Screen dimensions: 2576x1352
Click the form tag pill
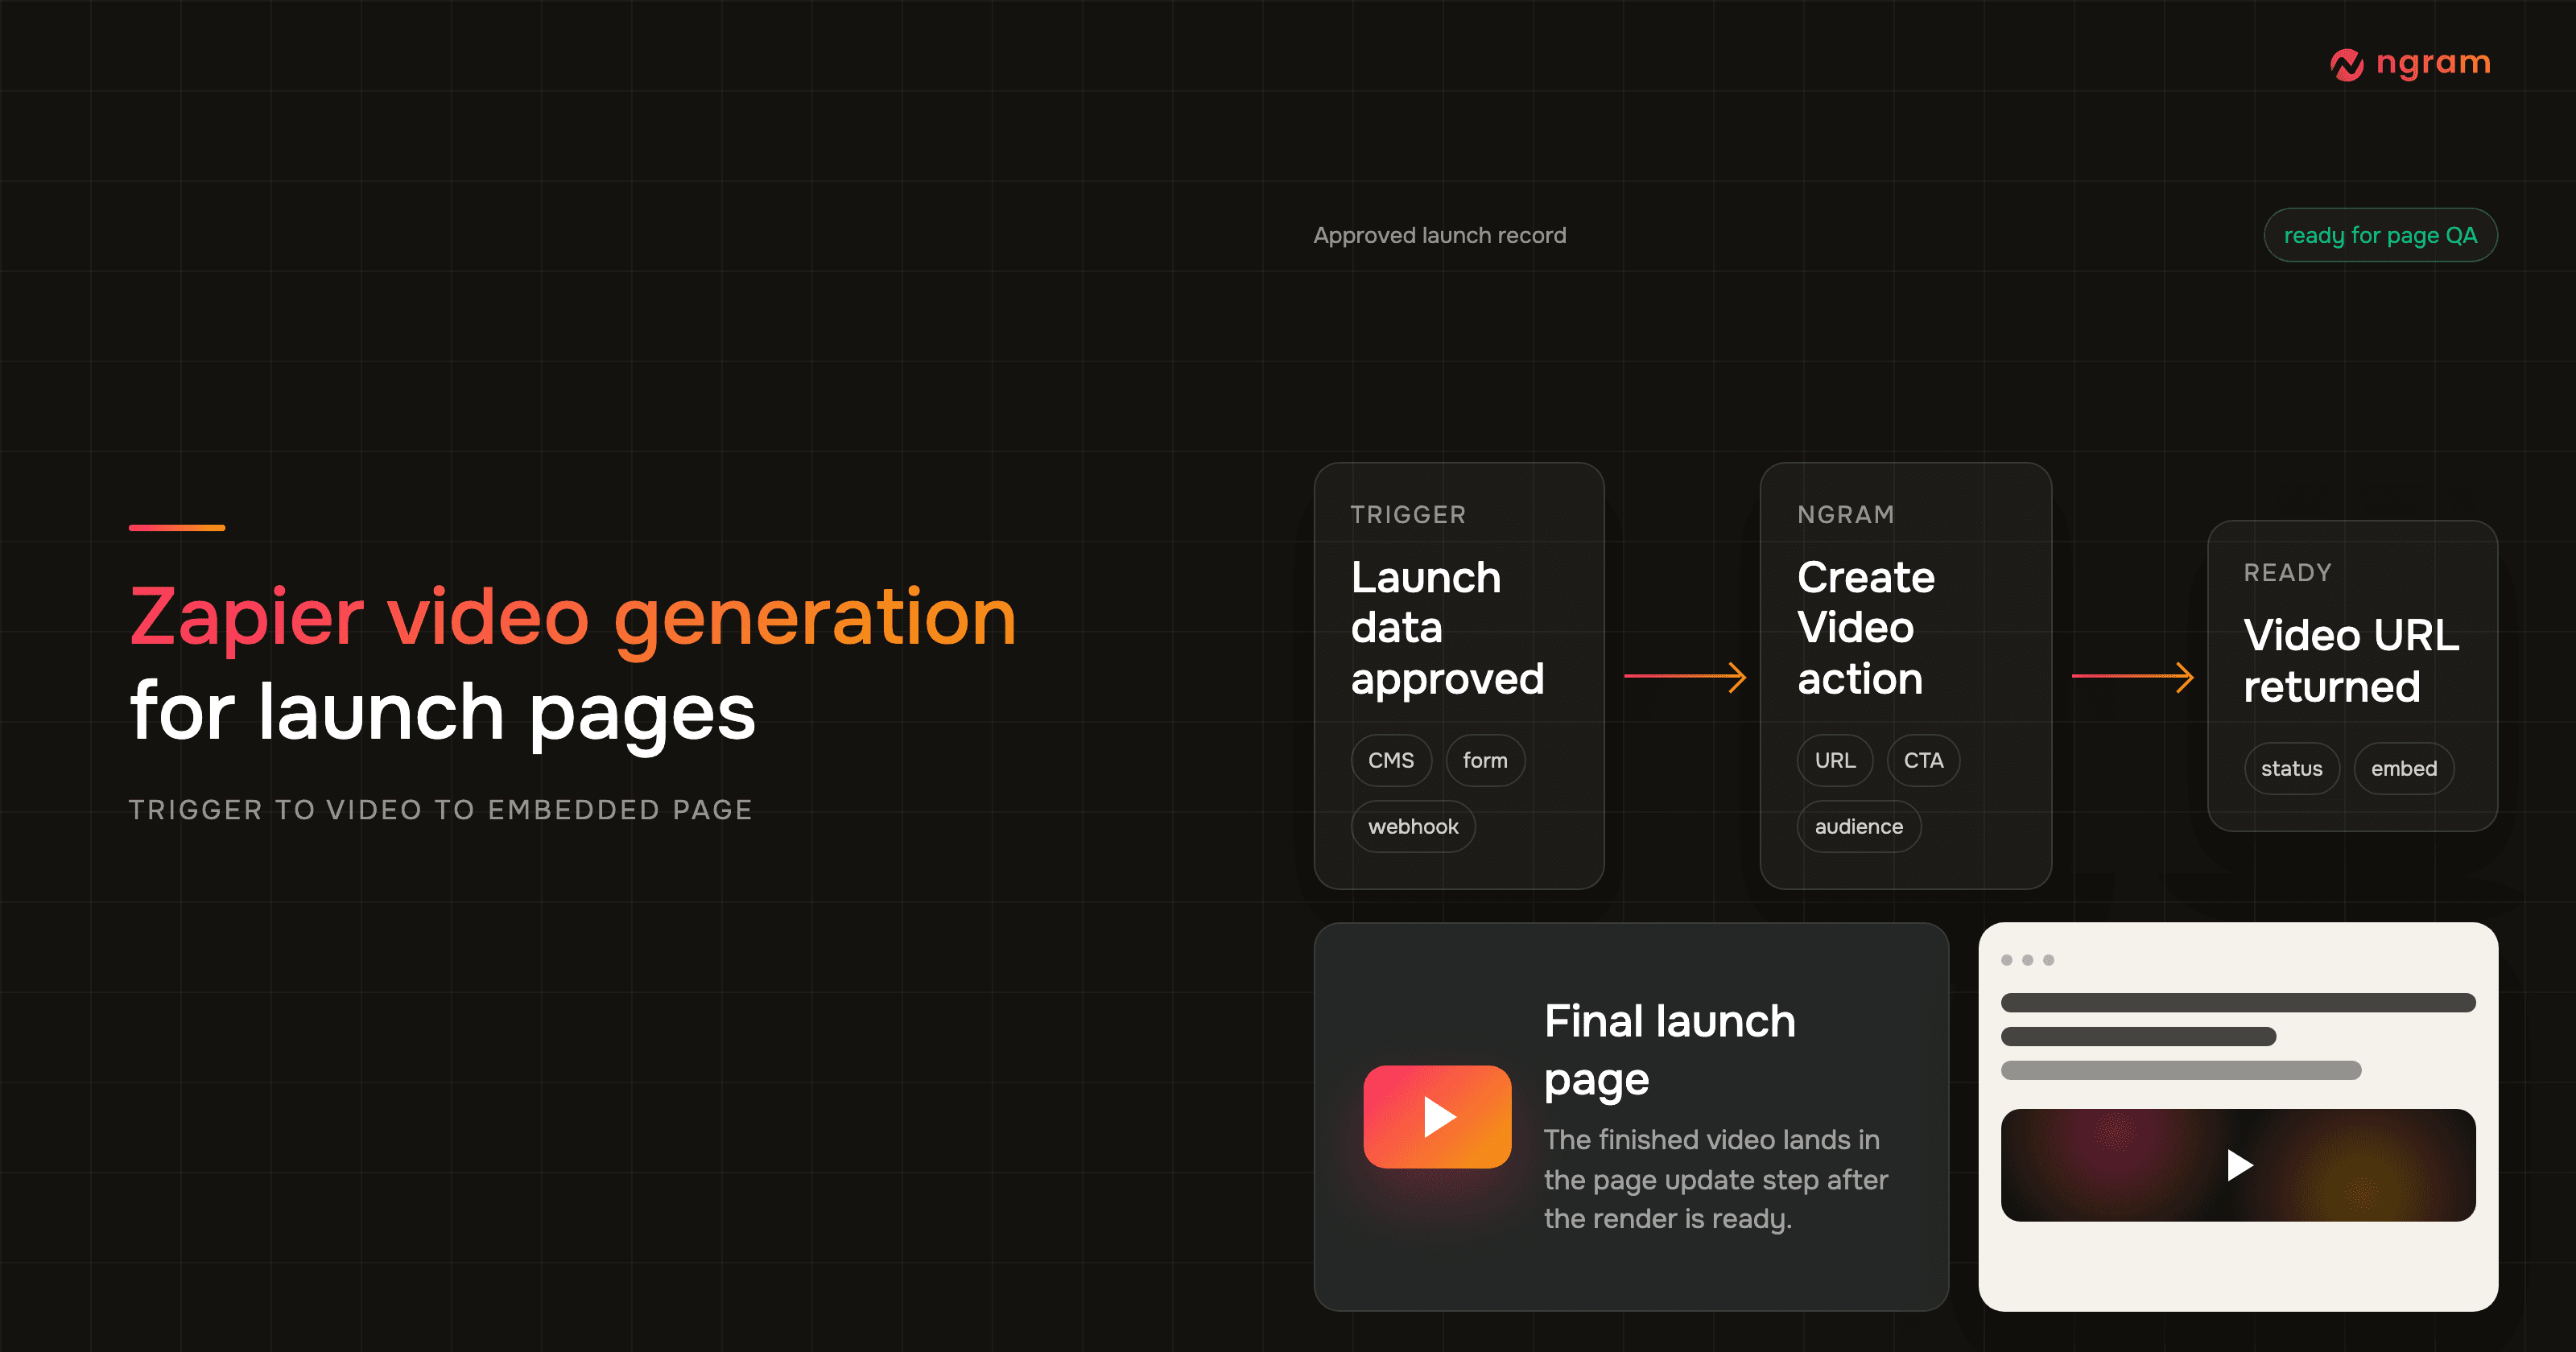1485,760
